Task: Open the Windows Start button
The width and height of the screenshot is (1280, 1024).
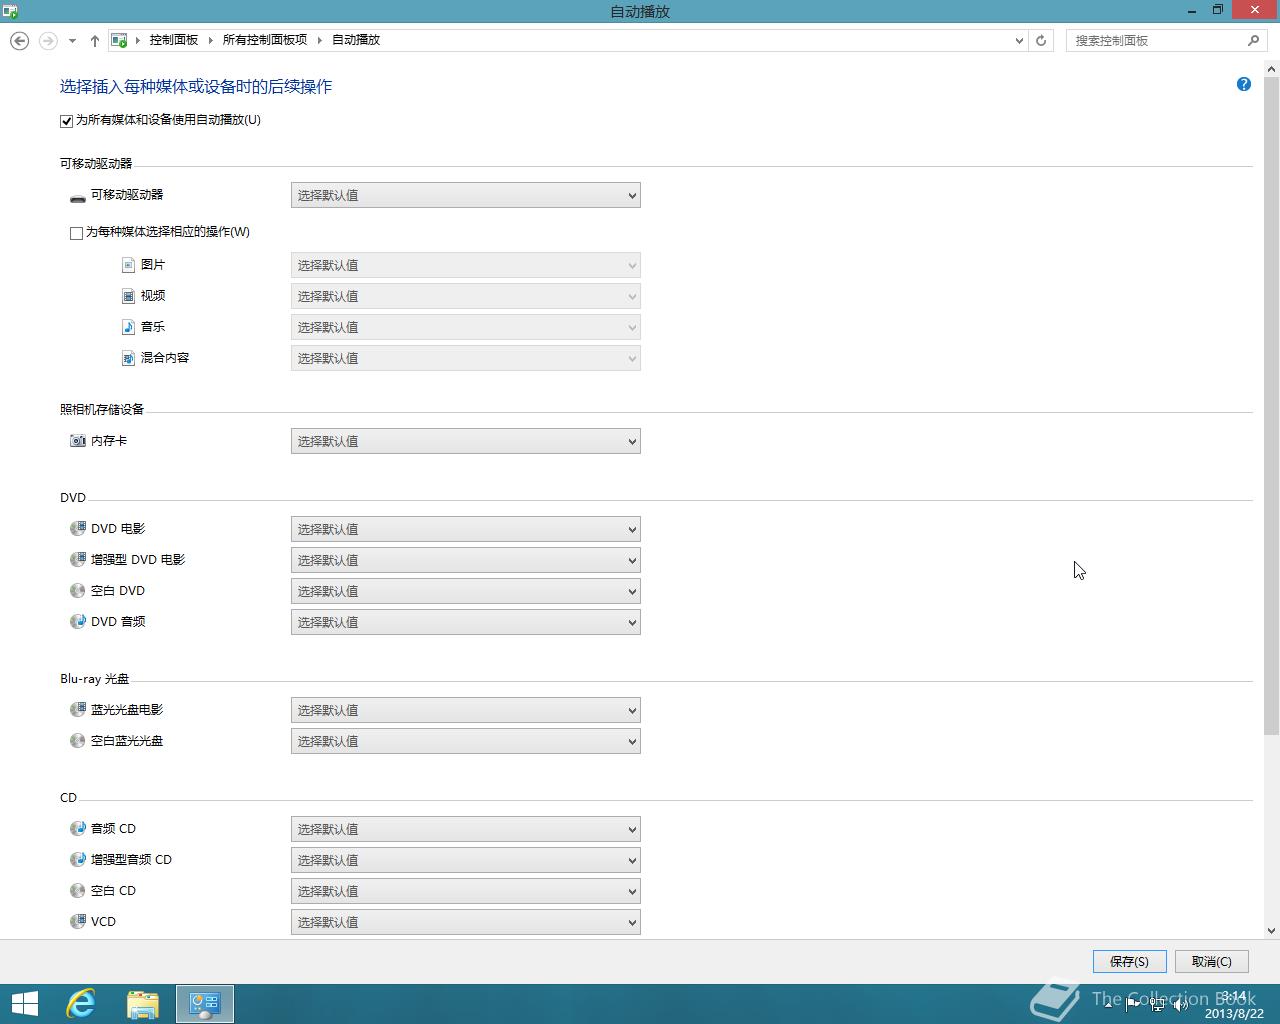Action: 24,1004
